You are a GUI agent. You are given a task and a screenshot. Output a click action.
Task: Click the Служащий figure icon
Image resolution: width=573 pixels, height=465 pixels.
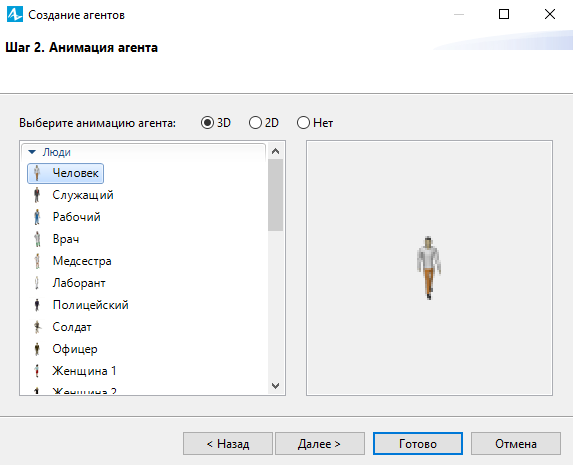(37, 195)
